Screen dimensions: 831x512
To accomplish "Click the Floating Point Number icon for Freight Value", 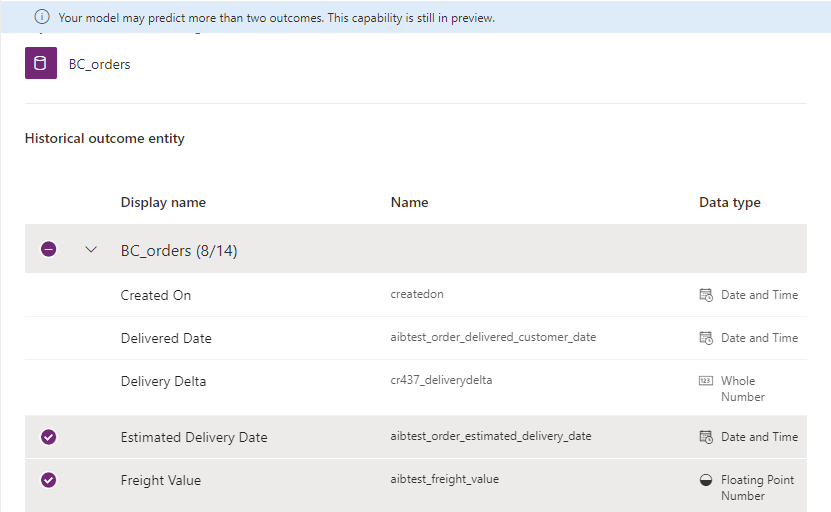I will (x=706, y=480).
